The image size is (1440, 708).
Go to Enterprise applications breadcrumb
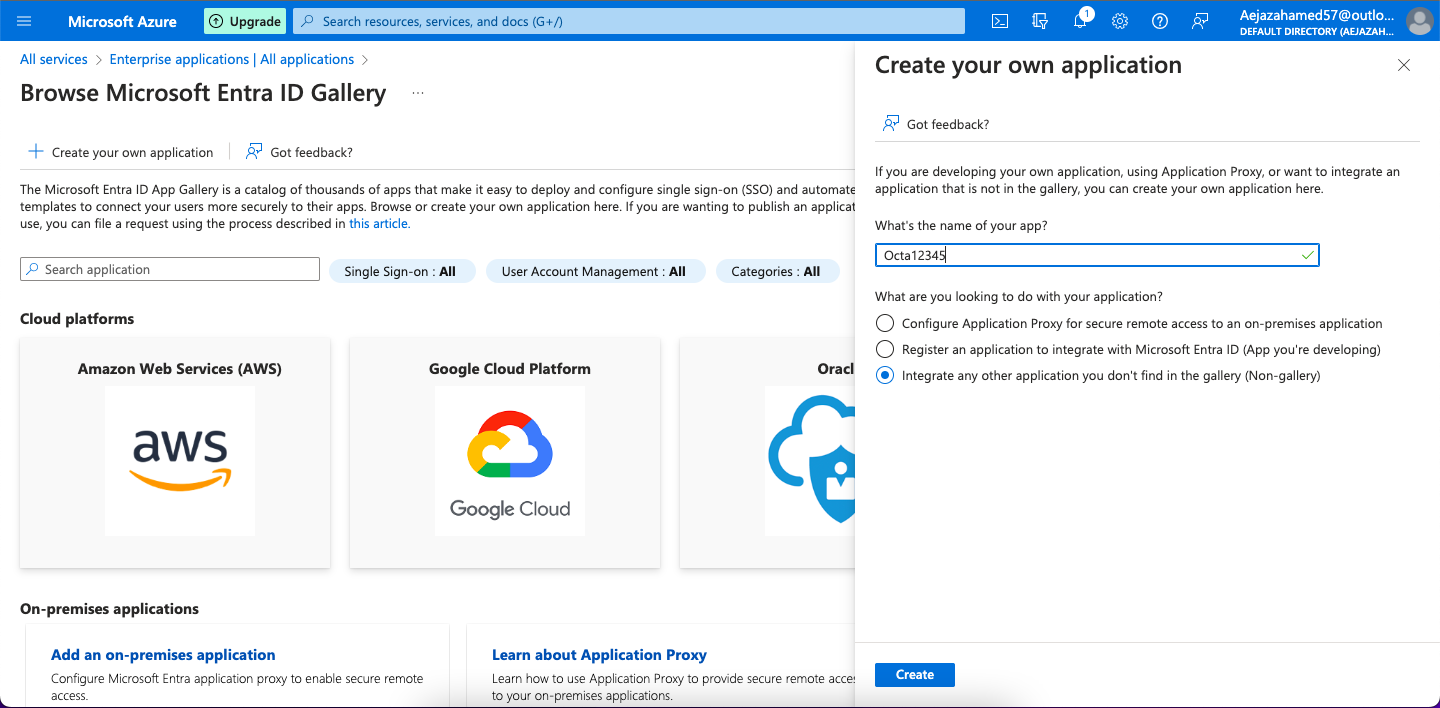click(x=232, y=59)
